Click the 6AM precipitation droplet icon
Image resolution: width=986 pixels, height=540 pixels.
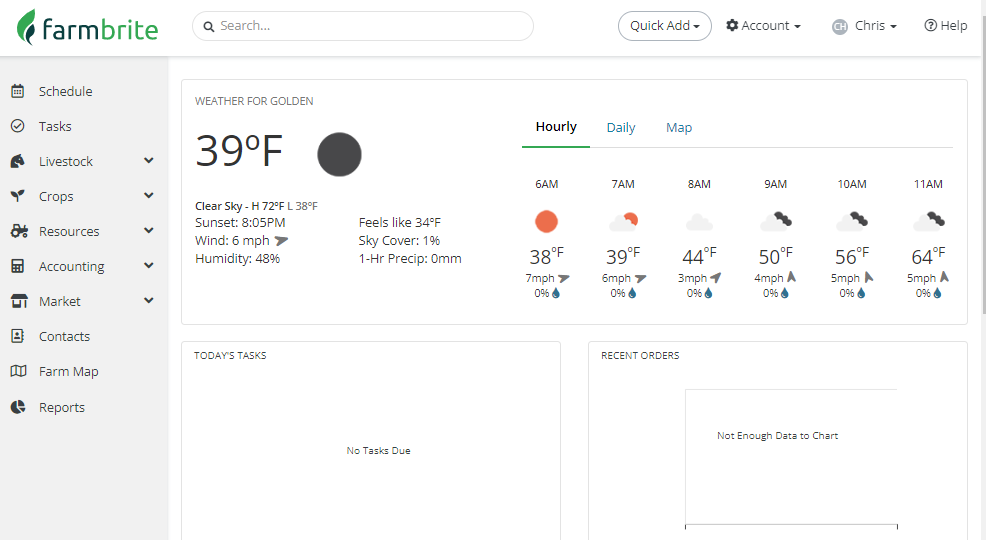click(x=556, y=293)
